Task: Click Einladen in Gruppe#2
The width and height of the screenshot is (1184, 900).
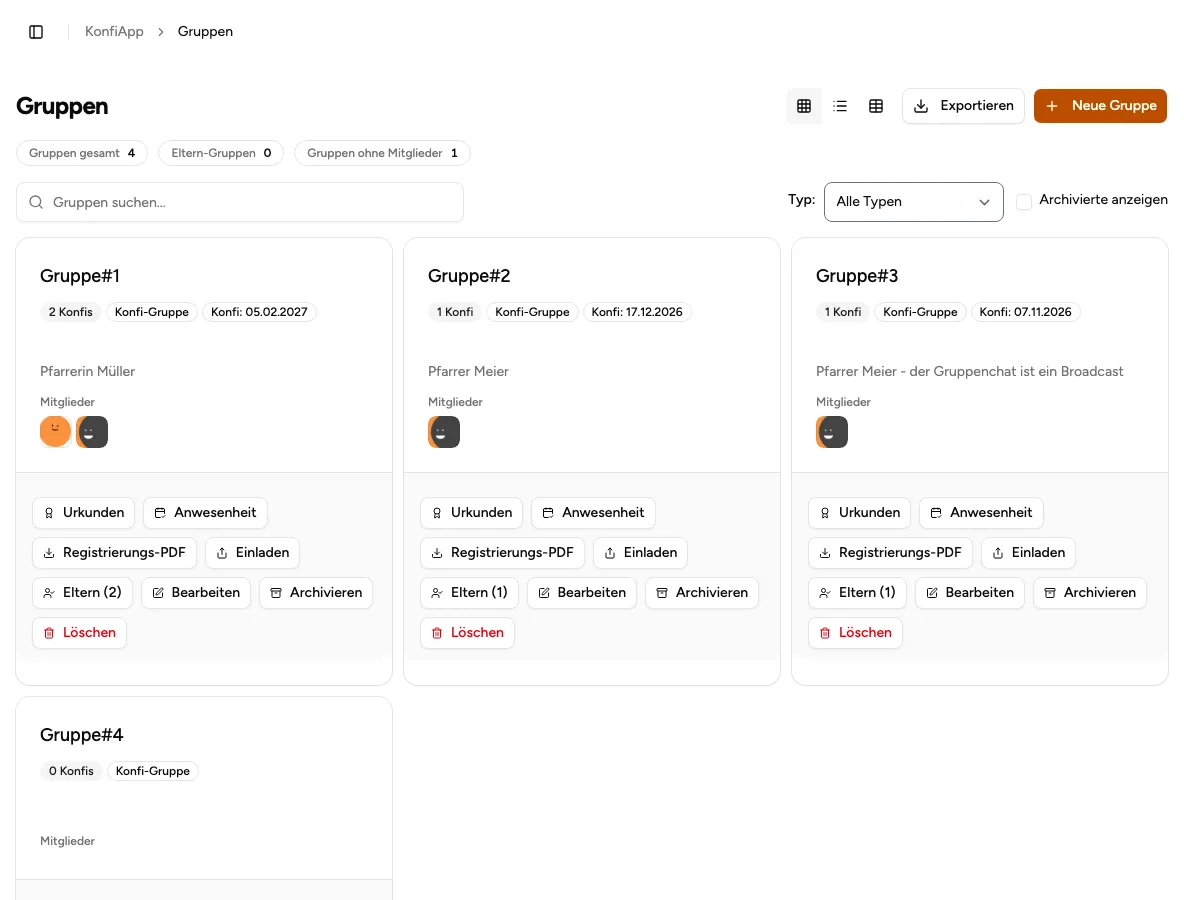Action: 641,553
